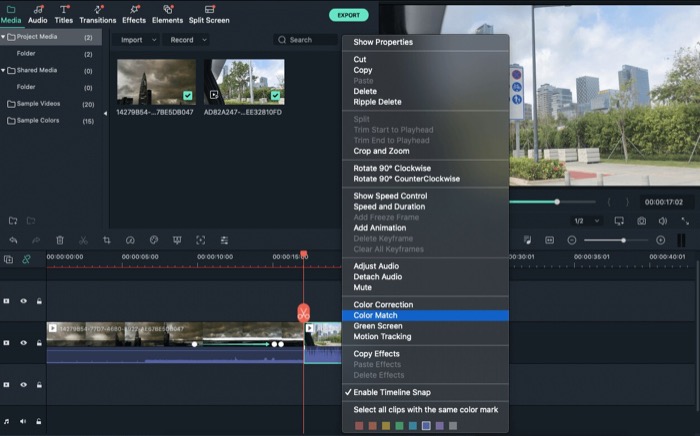Viewport: 700px width, 436px height.
Task: Collapse the Shared Media tree
Action: click(3, 70)
